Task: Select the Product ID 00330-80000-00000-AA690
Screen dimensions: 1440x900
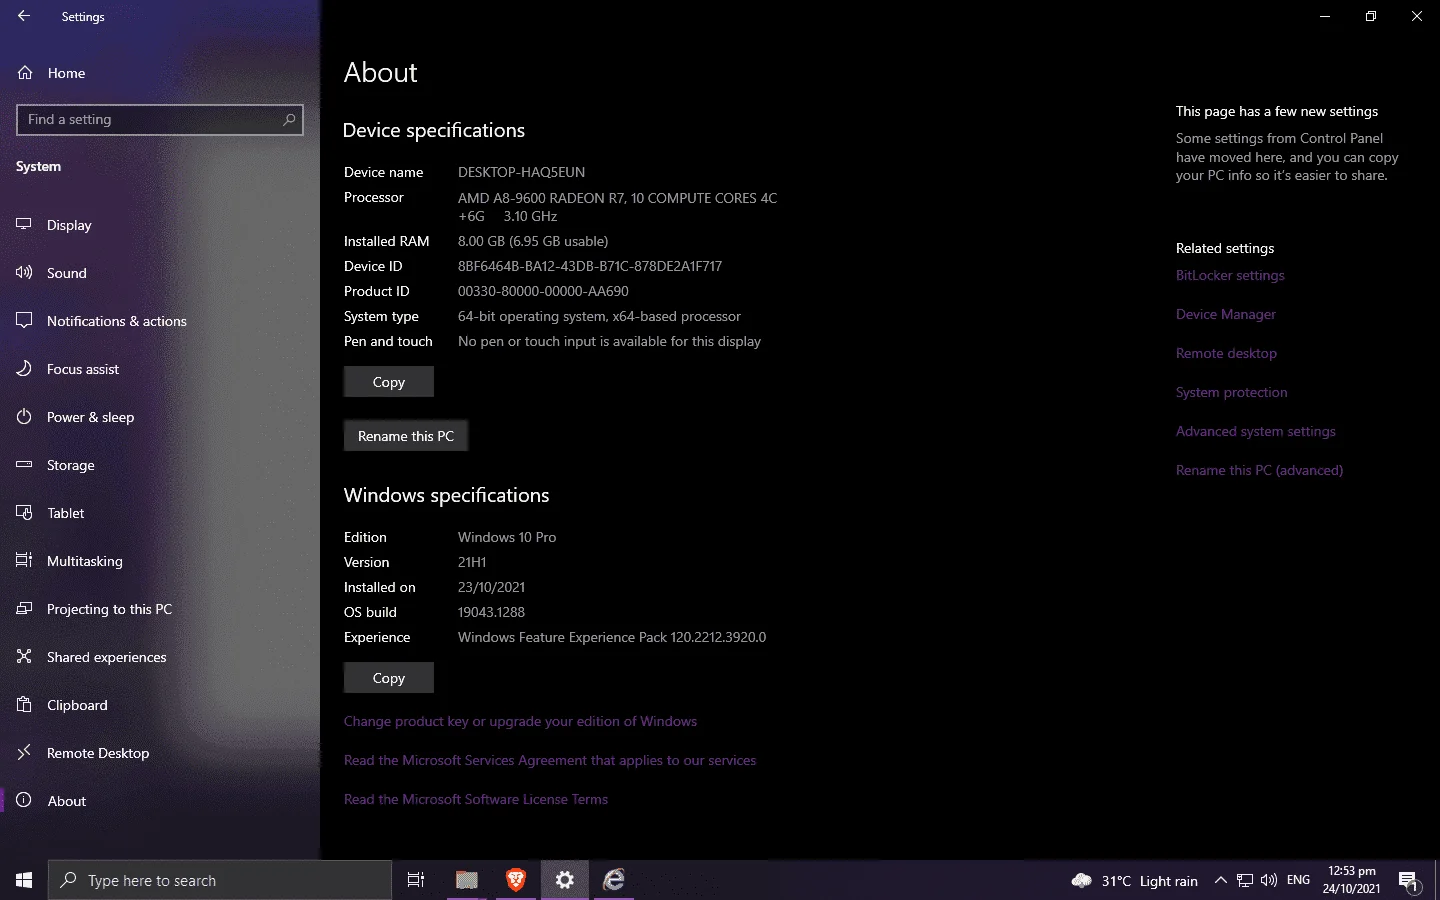Action: tap(543, 291)
